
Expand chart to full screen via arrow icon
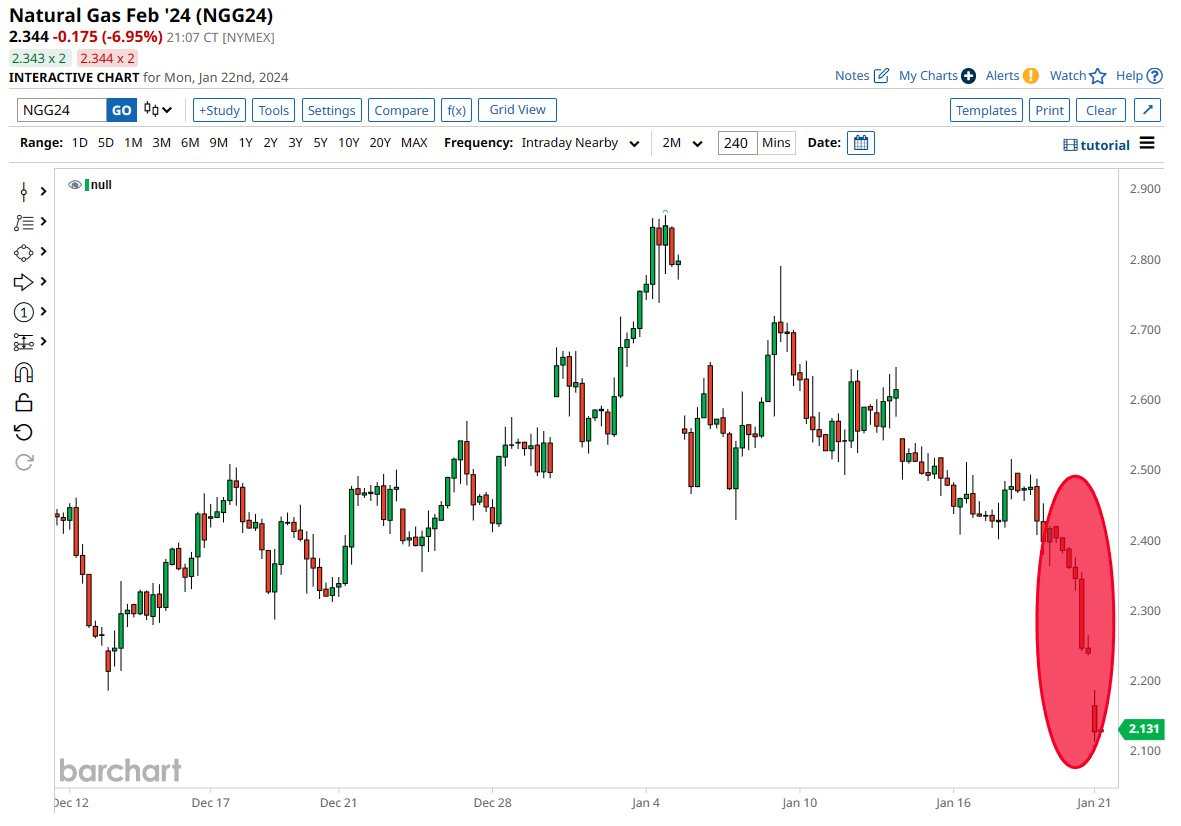[x=1148, y=110]
